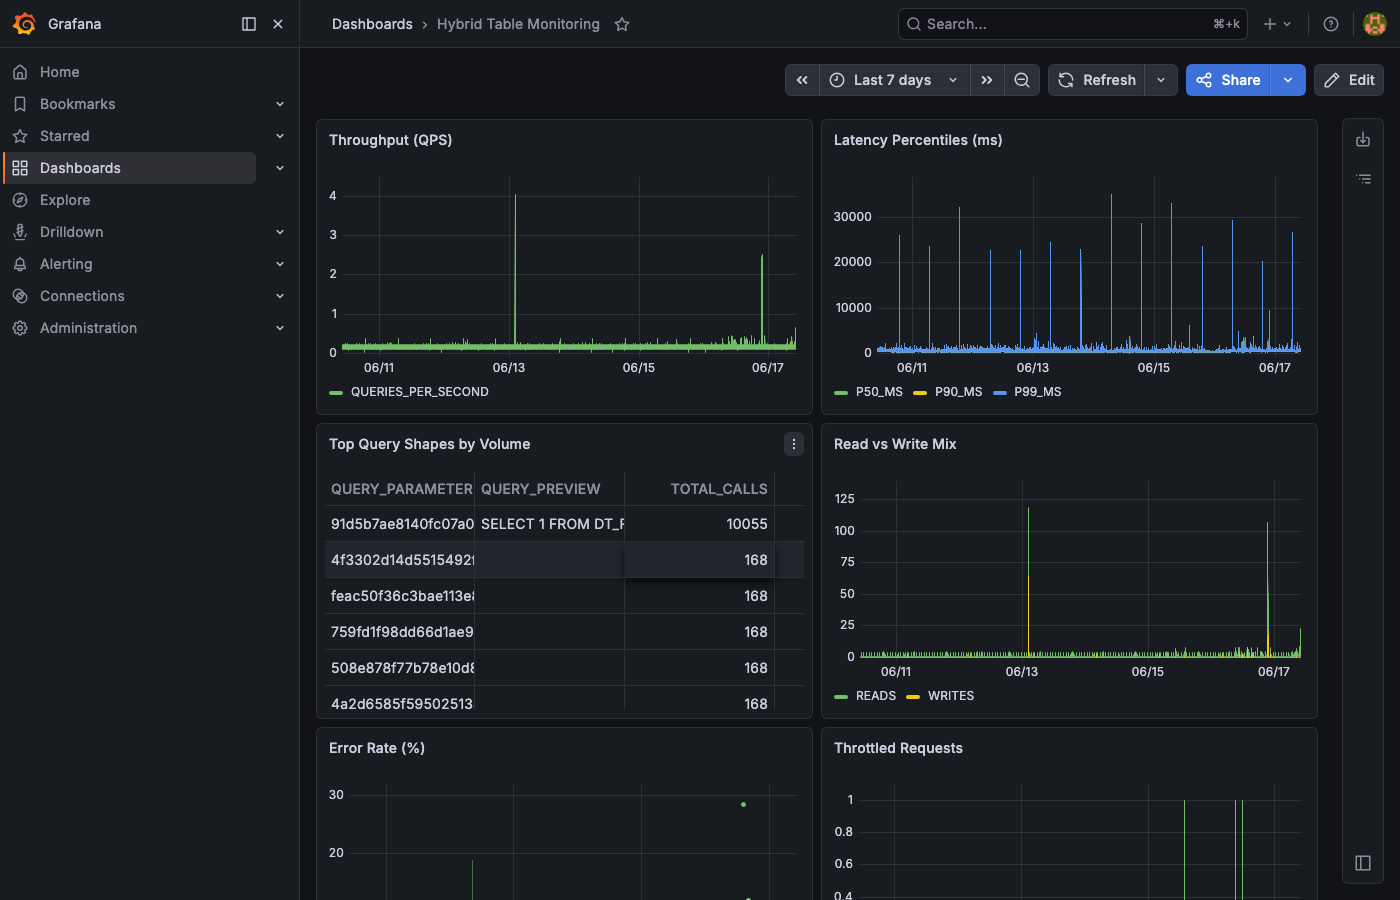Zoom out the time range
The width and height of the screenshot is (1400, 900).
(x=1022, y=80)
